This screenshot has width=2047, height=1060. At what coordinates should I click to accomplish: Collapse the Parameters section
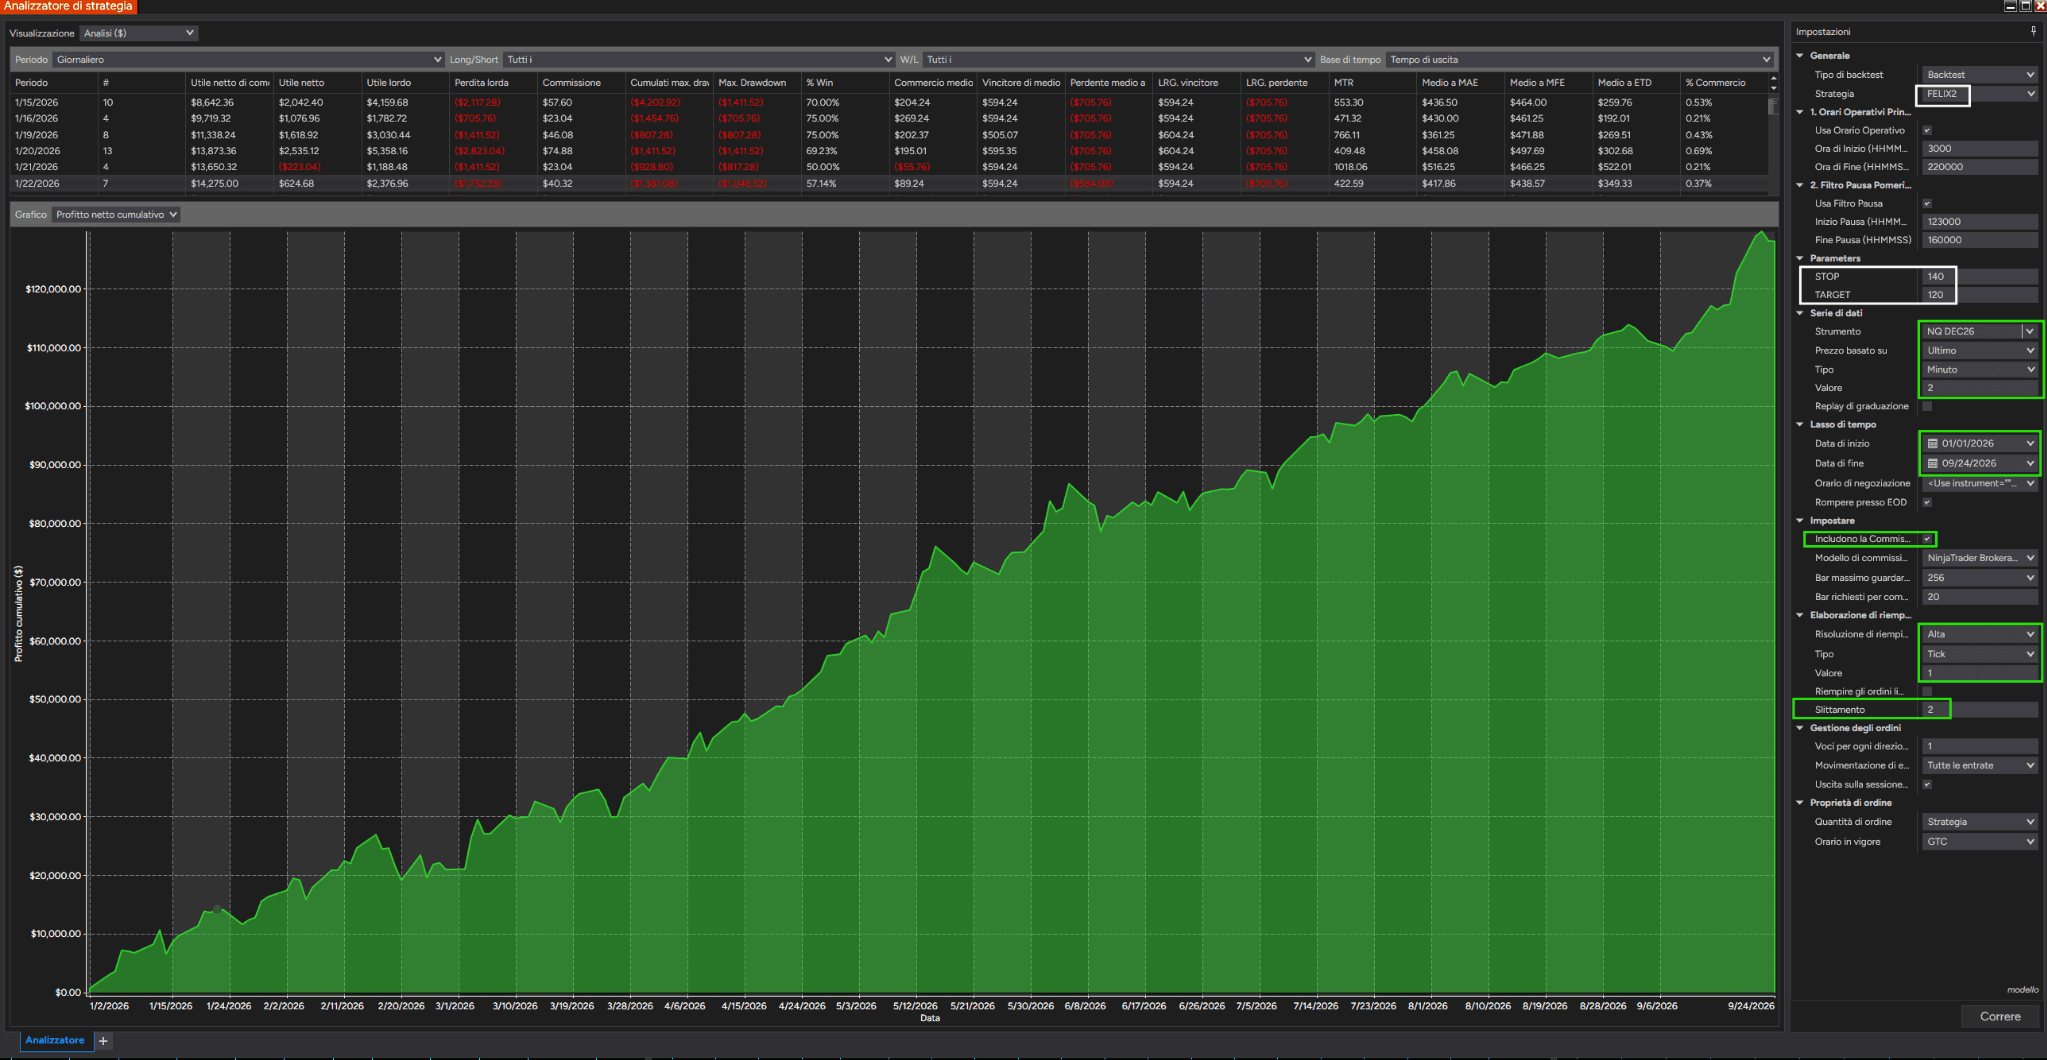point(1800,258)
